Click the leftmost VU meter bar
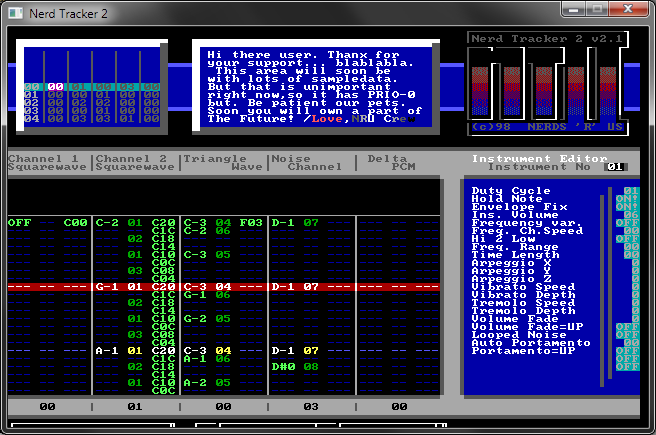The image size is (656, 435). [479, 91]
